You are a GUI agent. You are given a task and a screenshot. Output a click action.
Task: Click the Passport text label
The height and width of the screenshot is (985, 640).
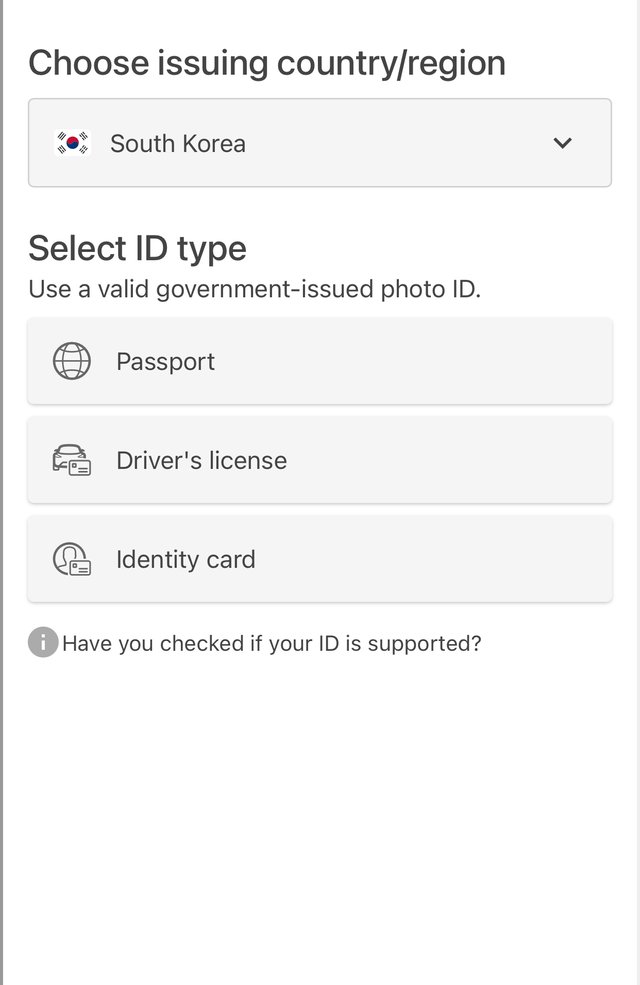tap(166, 362)
